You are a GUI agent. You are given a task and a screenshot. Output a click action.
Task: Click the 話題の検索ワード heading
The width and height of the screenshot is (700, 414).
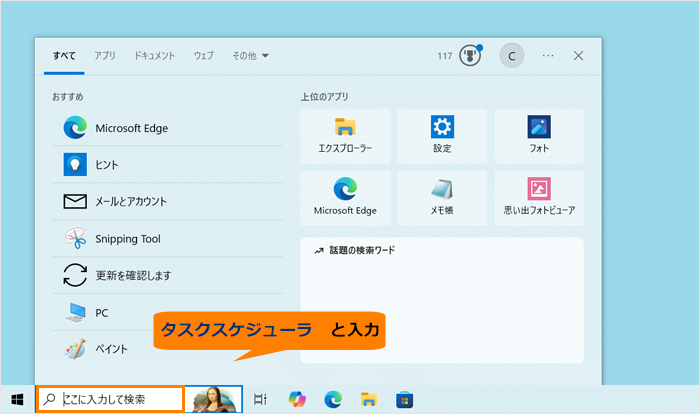(362, 250)
